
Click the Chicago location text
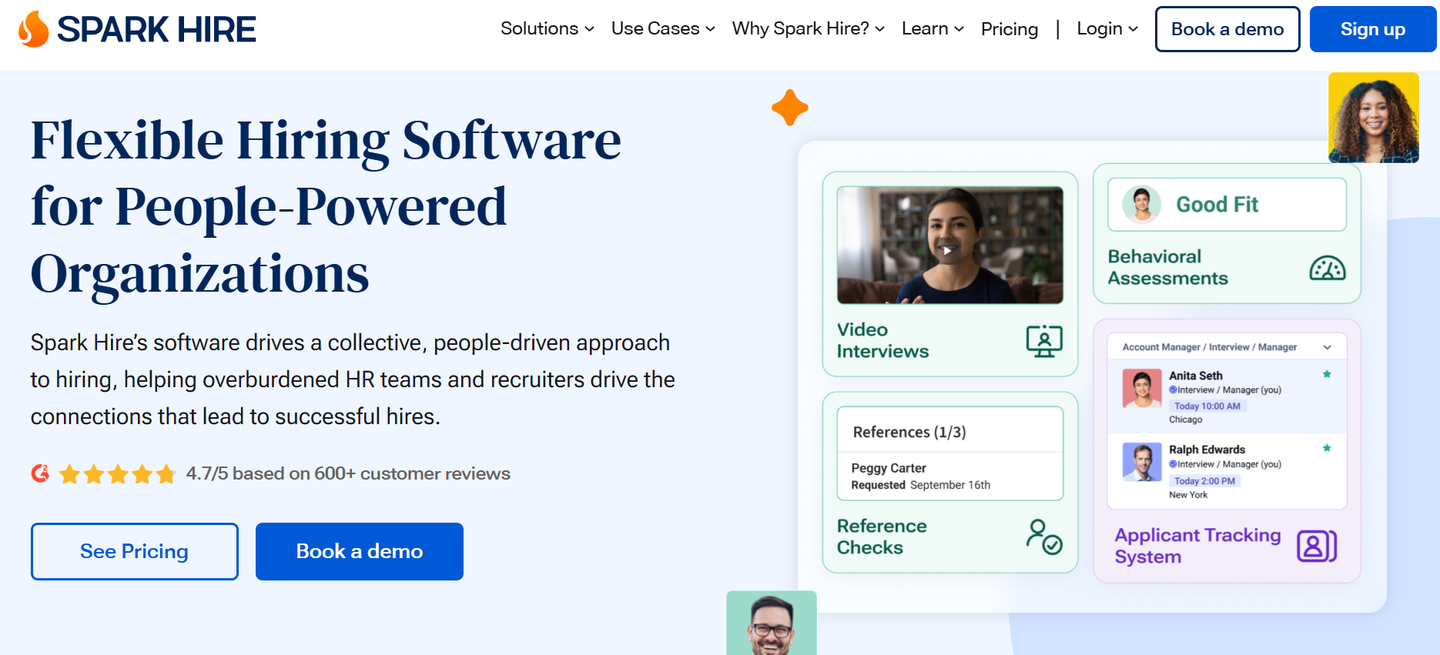1186,420
